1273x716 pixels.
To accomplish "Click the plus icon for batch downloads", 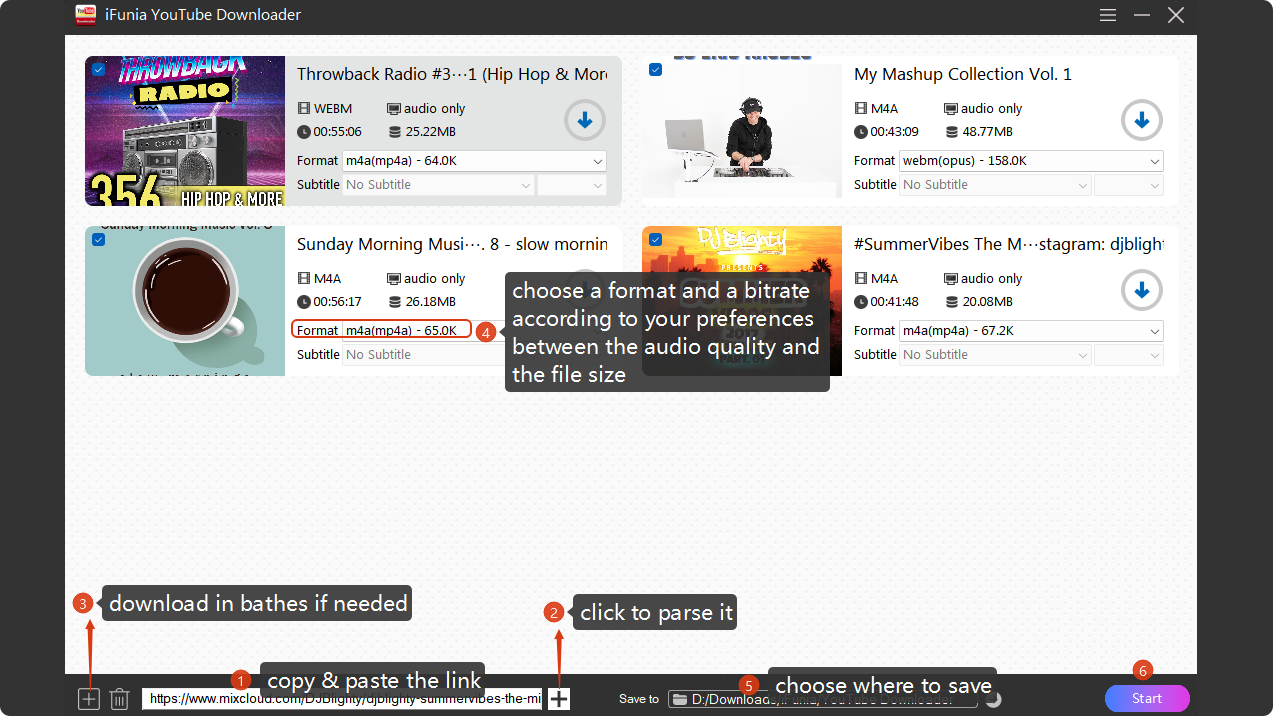I will (x=88, y=698).
